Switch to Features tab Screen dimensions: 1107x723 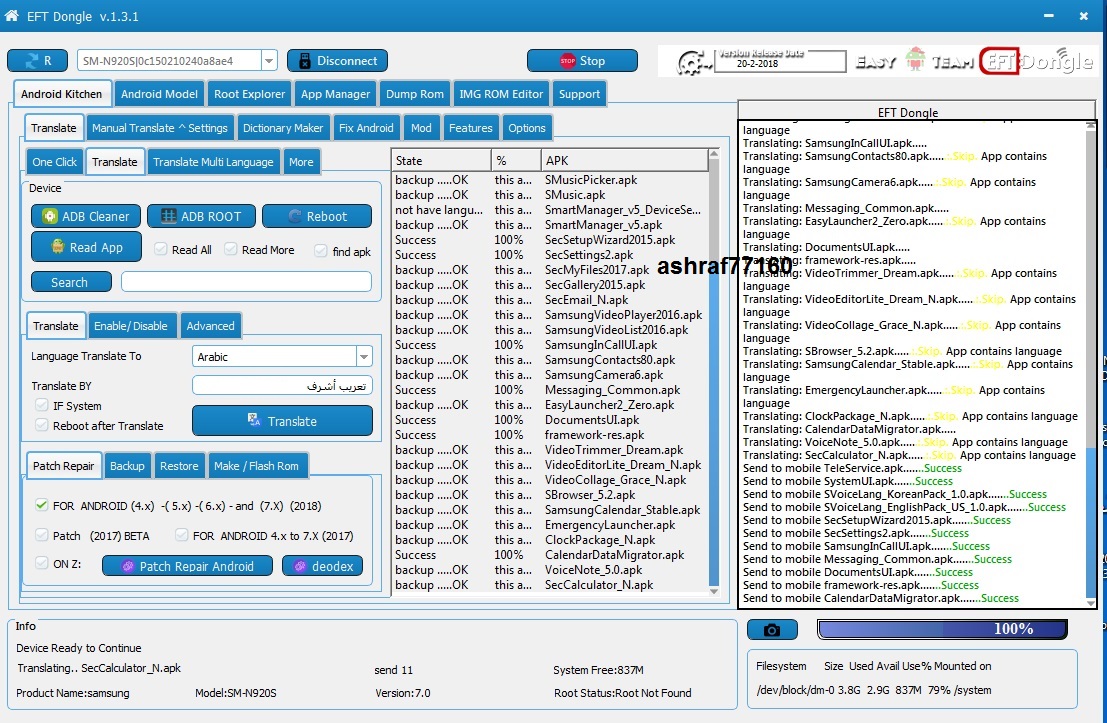(470, 128)
